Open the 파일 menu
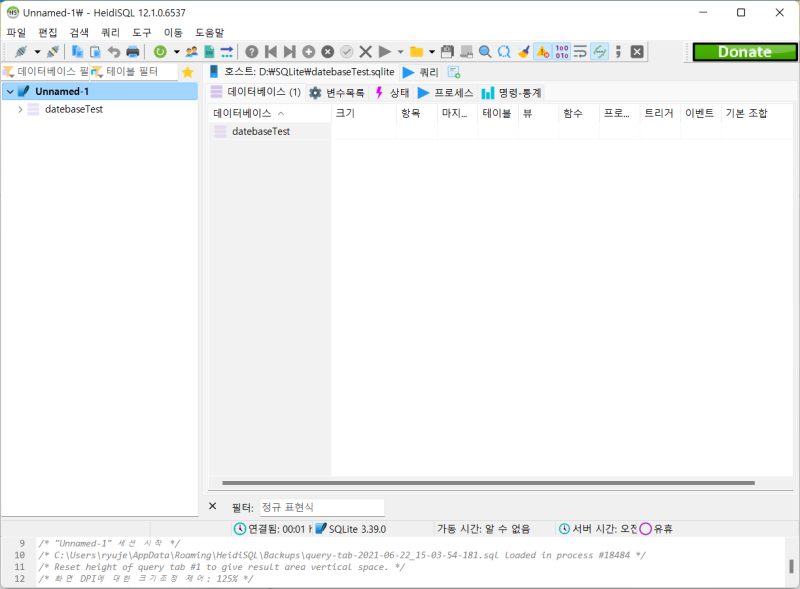The image size is (800, 589). [16, 32]
